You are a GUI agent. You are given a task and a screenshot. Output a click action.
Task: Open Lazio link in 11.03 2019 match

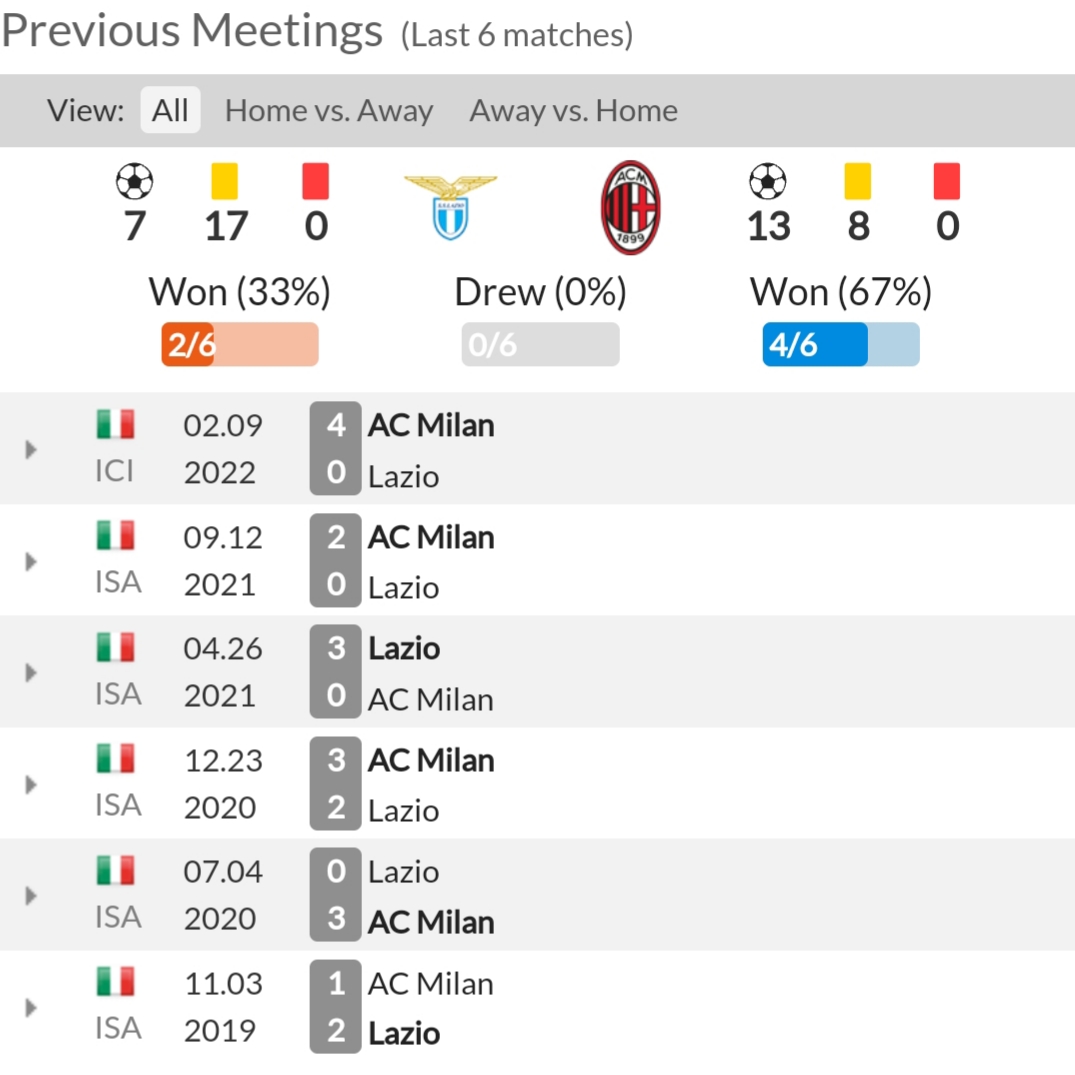pyautogui.click(x=404, y=1033)
